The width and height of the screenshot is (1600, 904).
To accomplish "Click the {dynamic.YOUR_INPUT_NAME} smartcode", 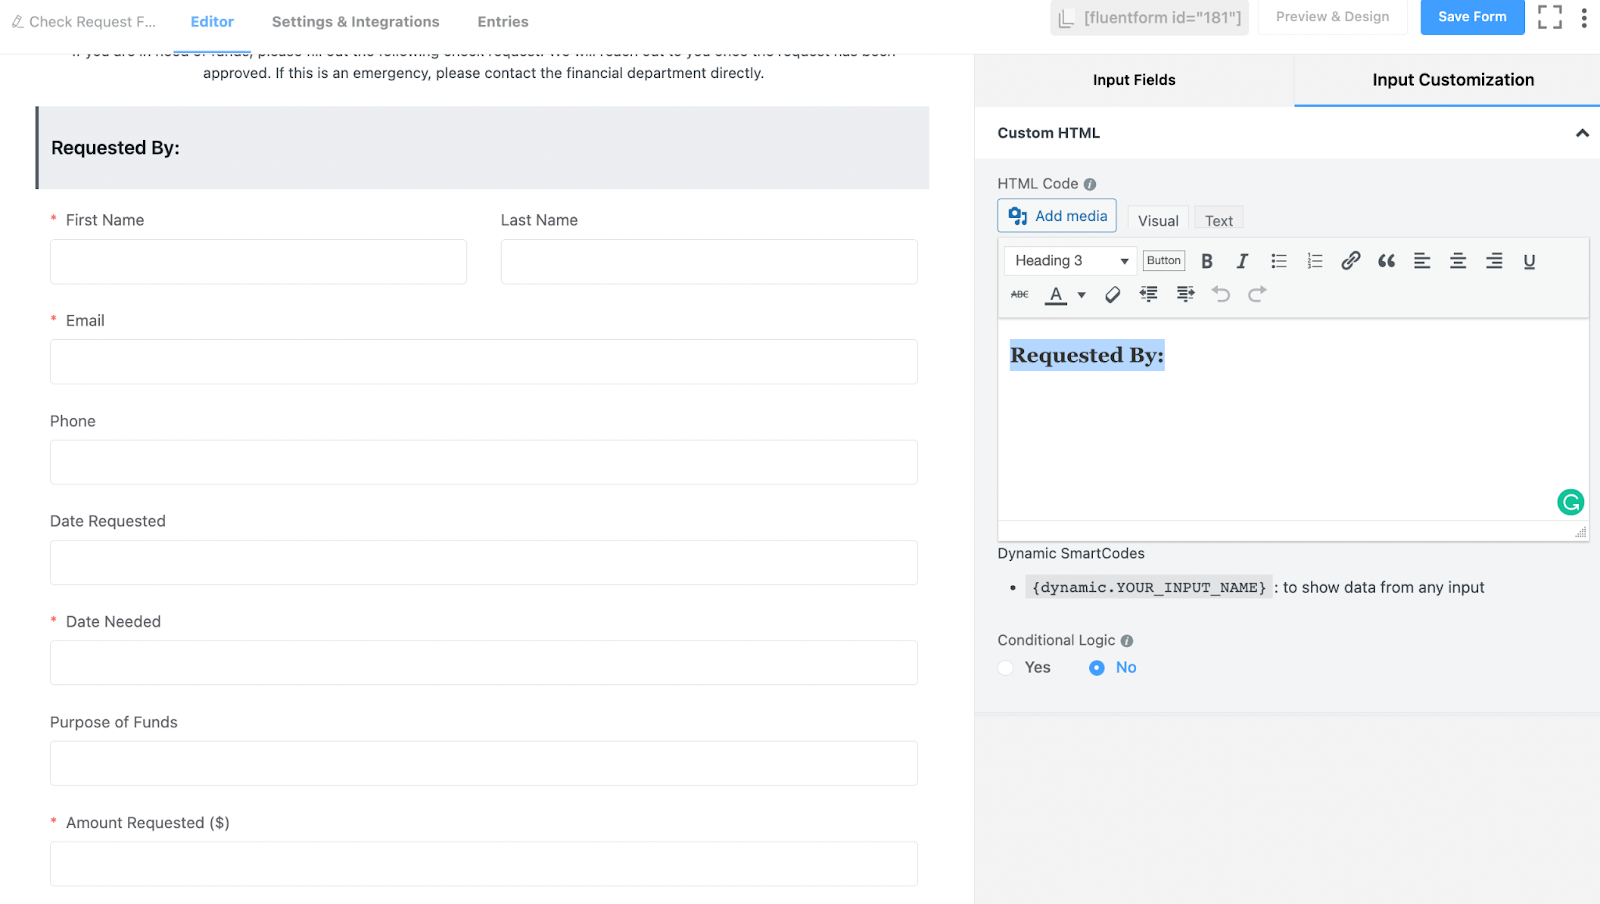I will point(1149,588).
